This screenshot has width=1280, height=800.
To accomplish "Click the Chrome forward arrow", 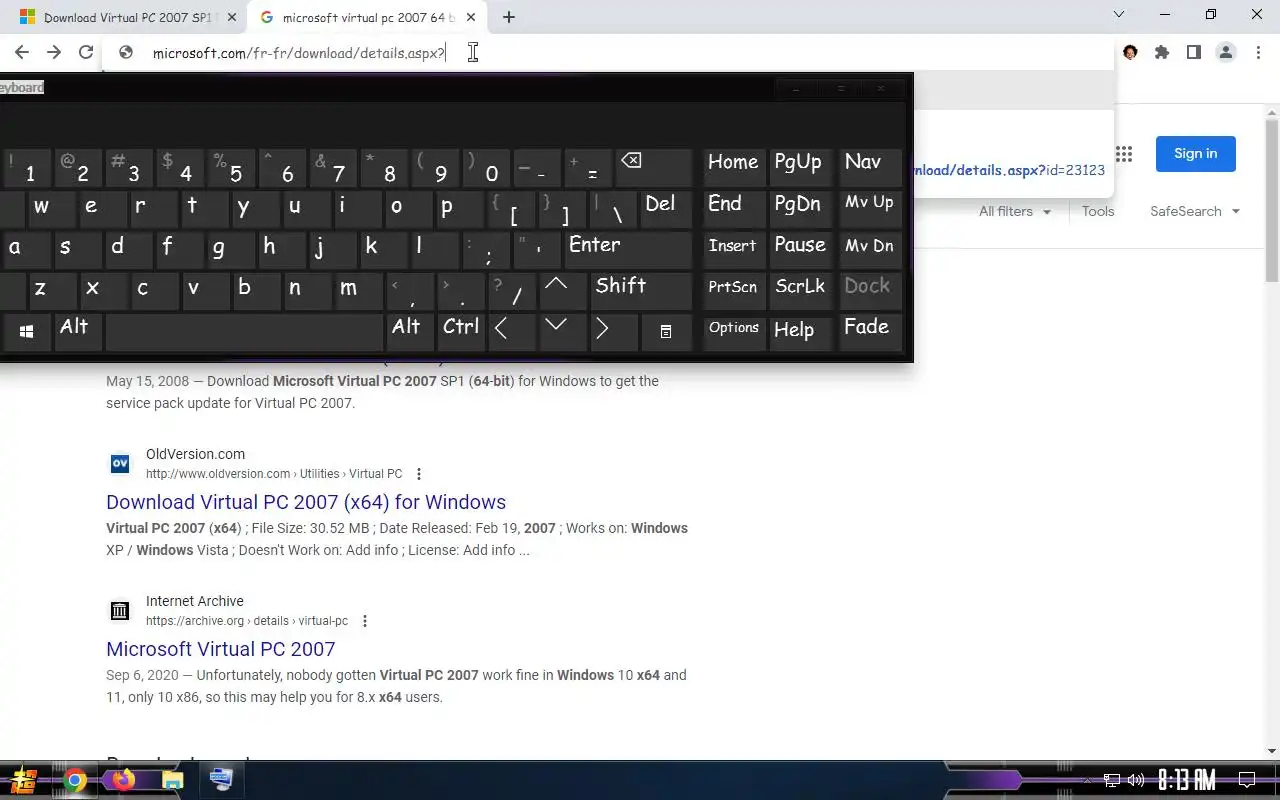I will (x=54, y=53).
